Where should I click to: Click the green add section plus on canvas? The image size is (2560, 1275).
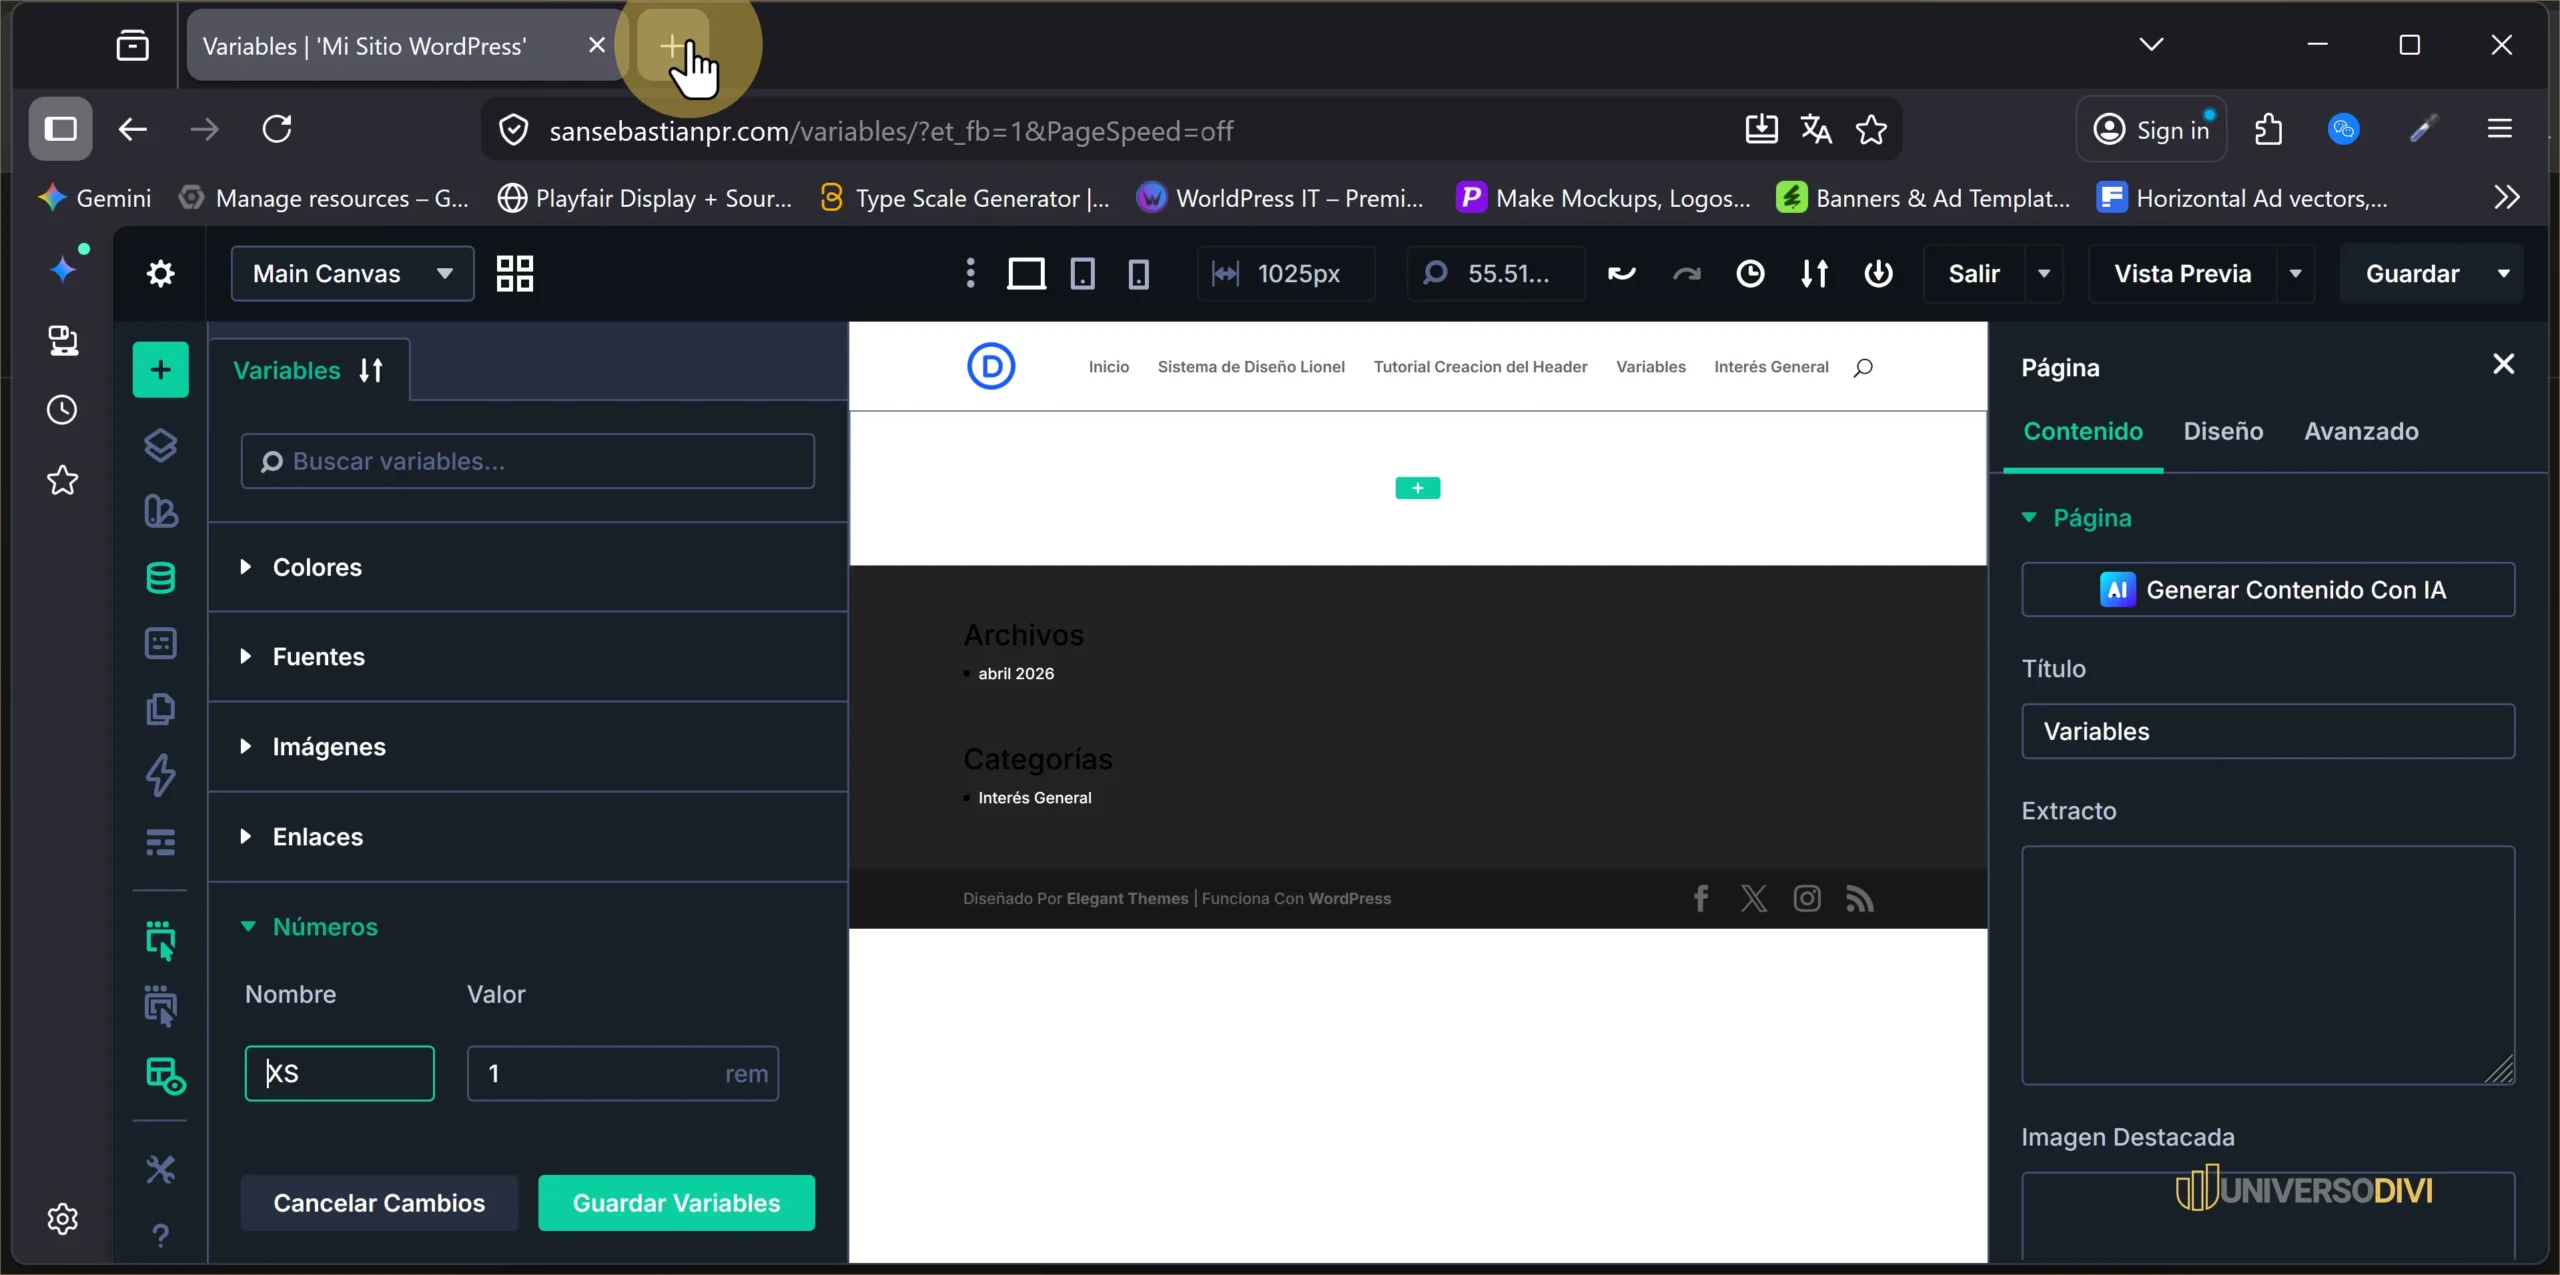click(1417, 488)
